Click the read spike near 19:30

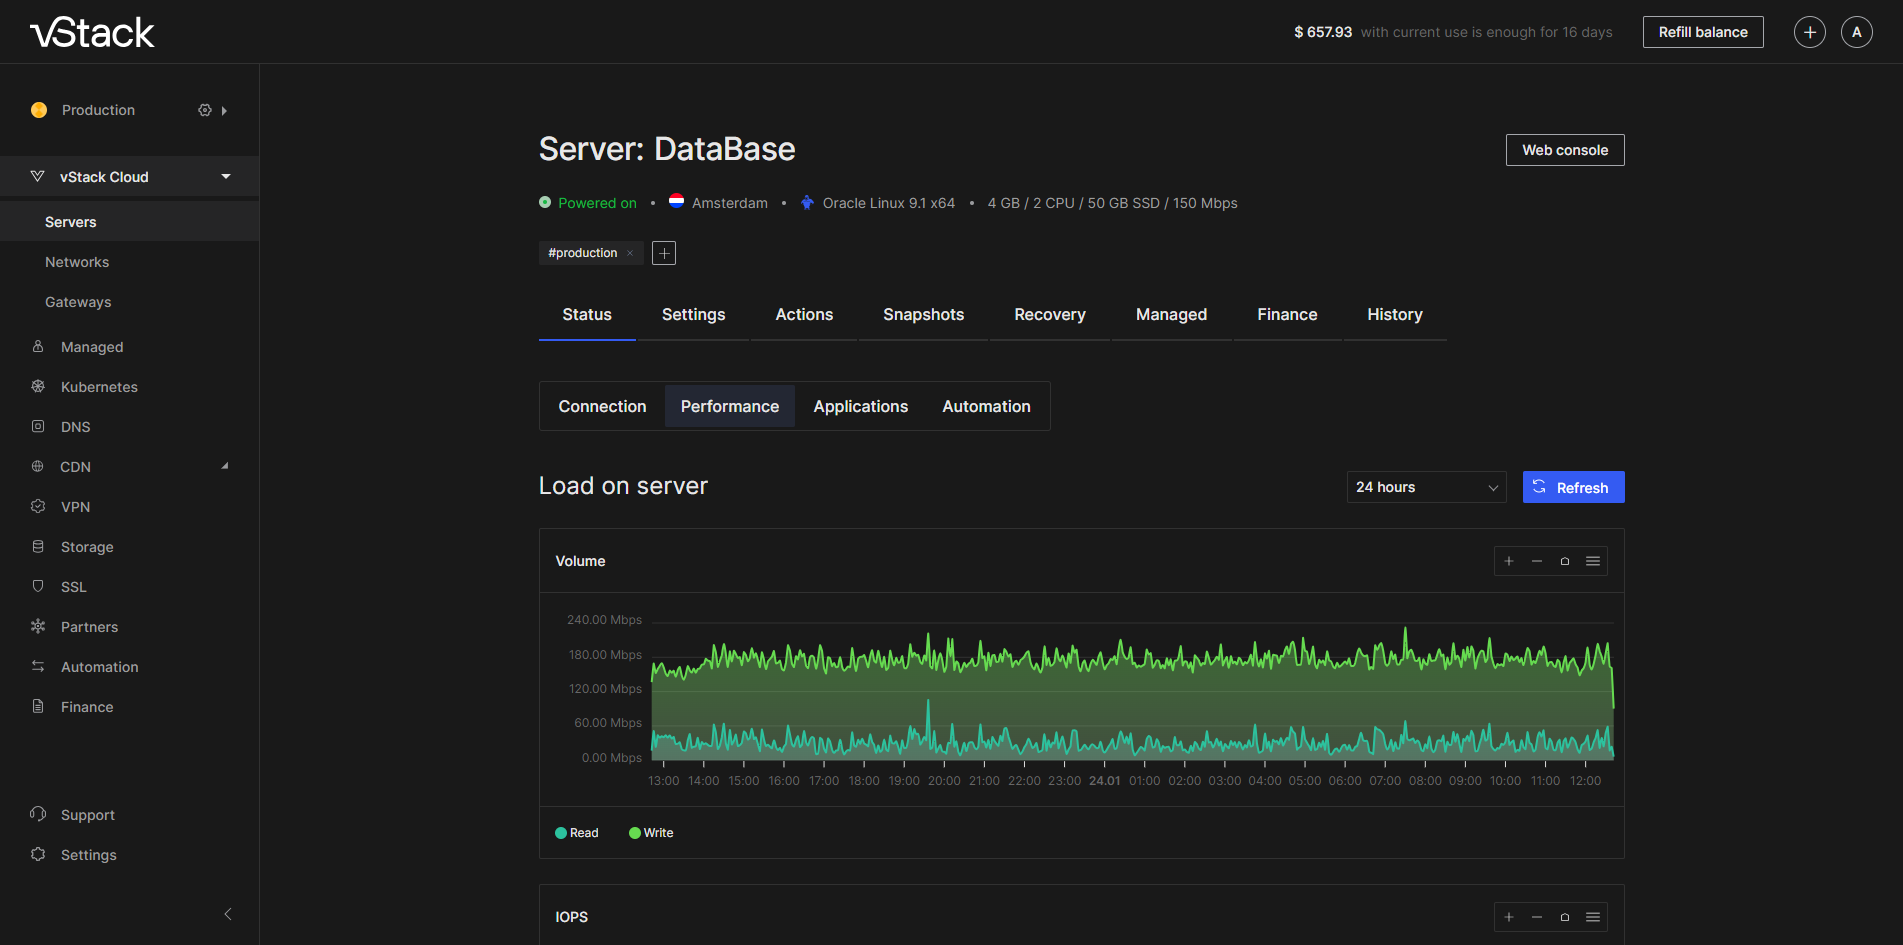pyautogui.click(x=928, y=704)
